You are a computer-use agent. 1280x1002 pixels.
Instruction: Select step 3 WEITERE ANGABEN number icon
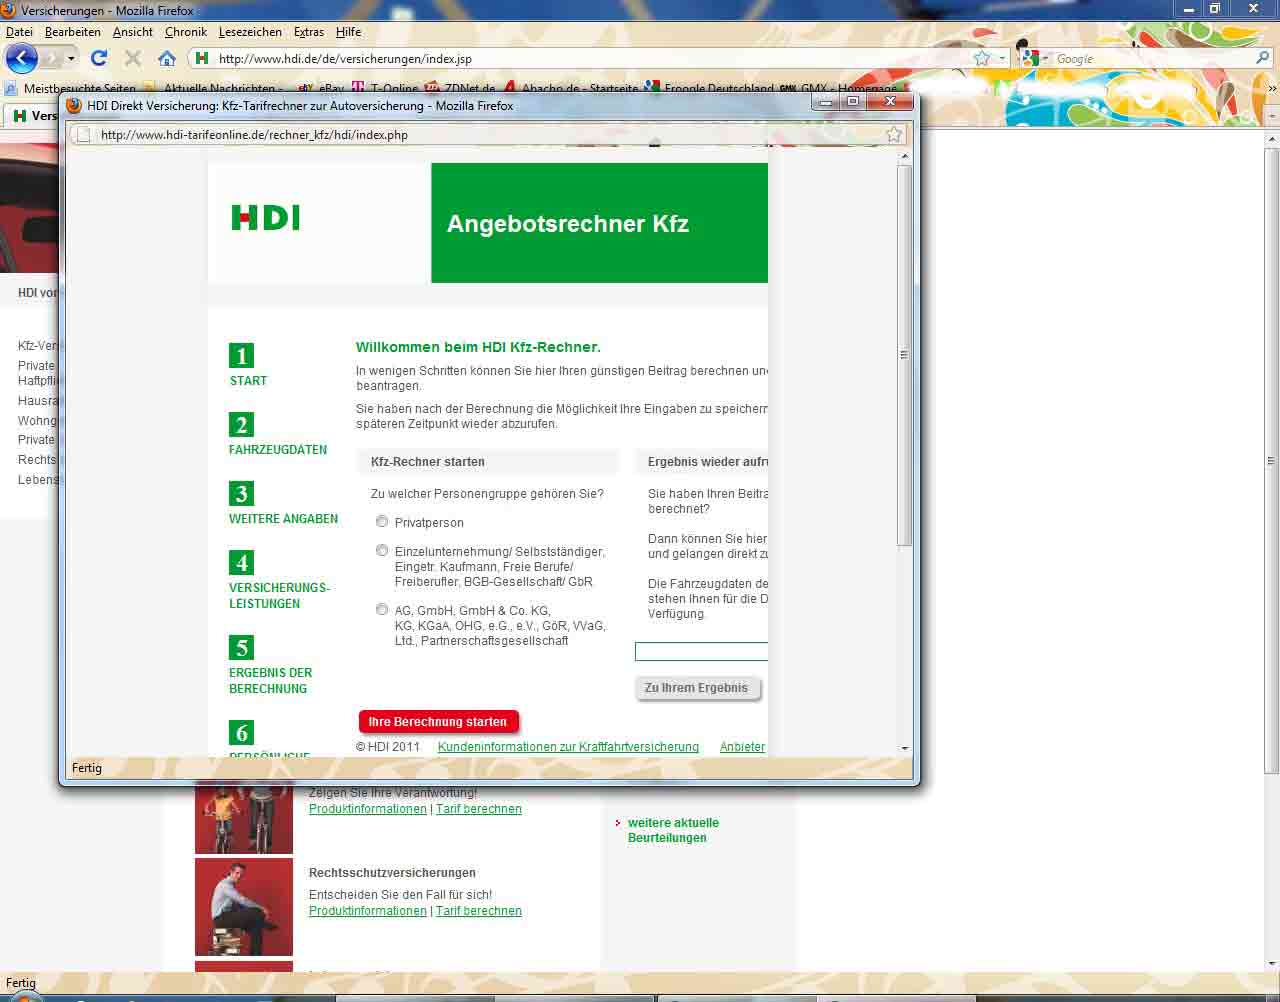point(241,494)
